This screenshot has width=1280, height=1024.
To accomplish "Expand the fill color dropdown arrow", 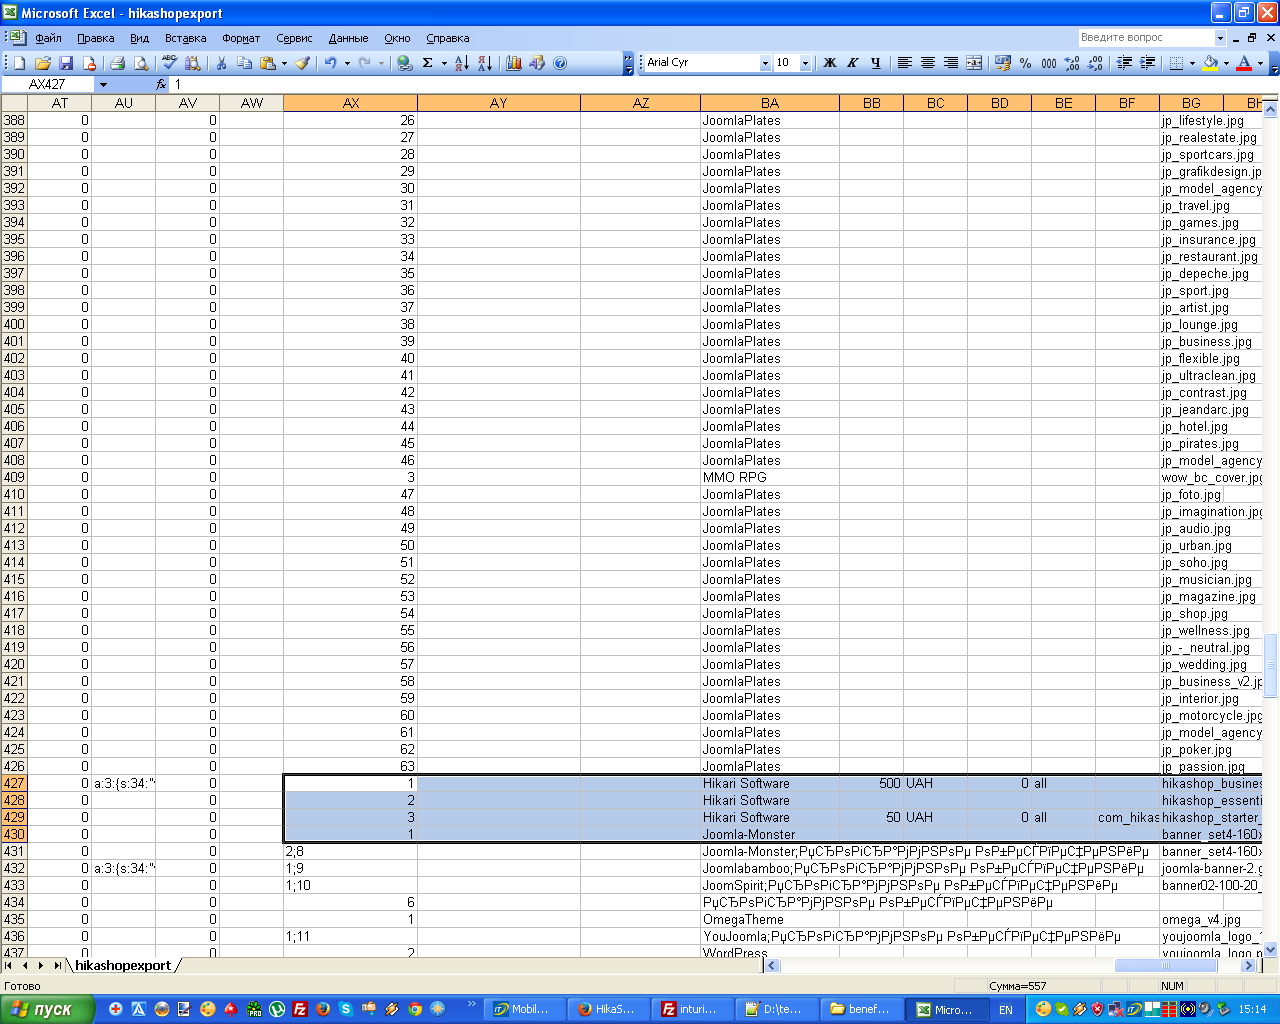I will pyautogui.click(x=1226, y=63).
